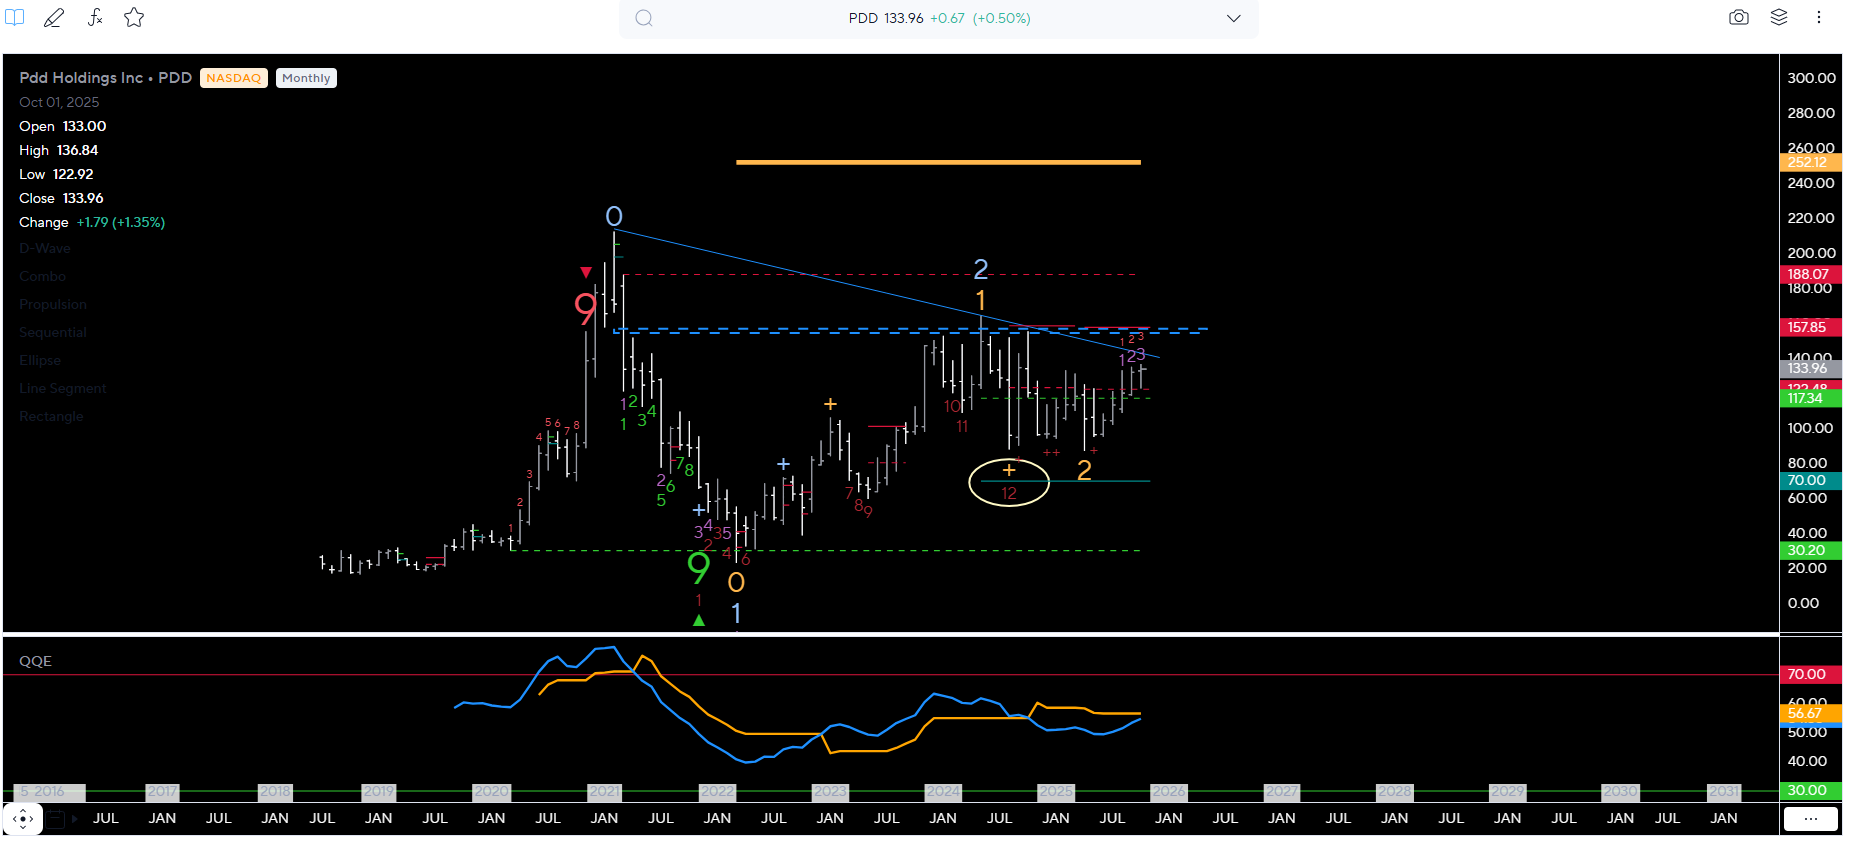1851x844 pixels.
Task: Toggle the D-Wave indicator label
Action: click(45, 248)
